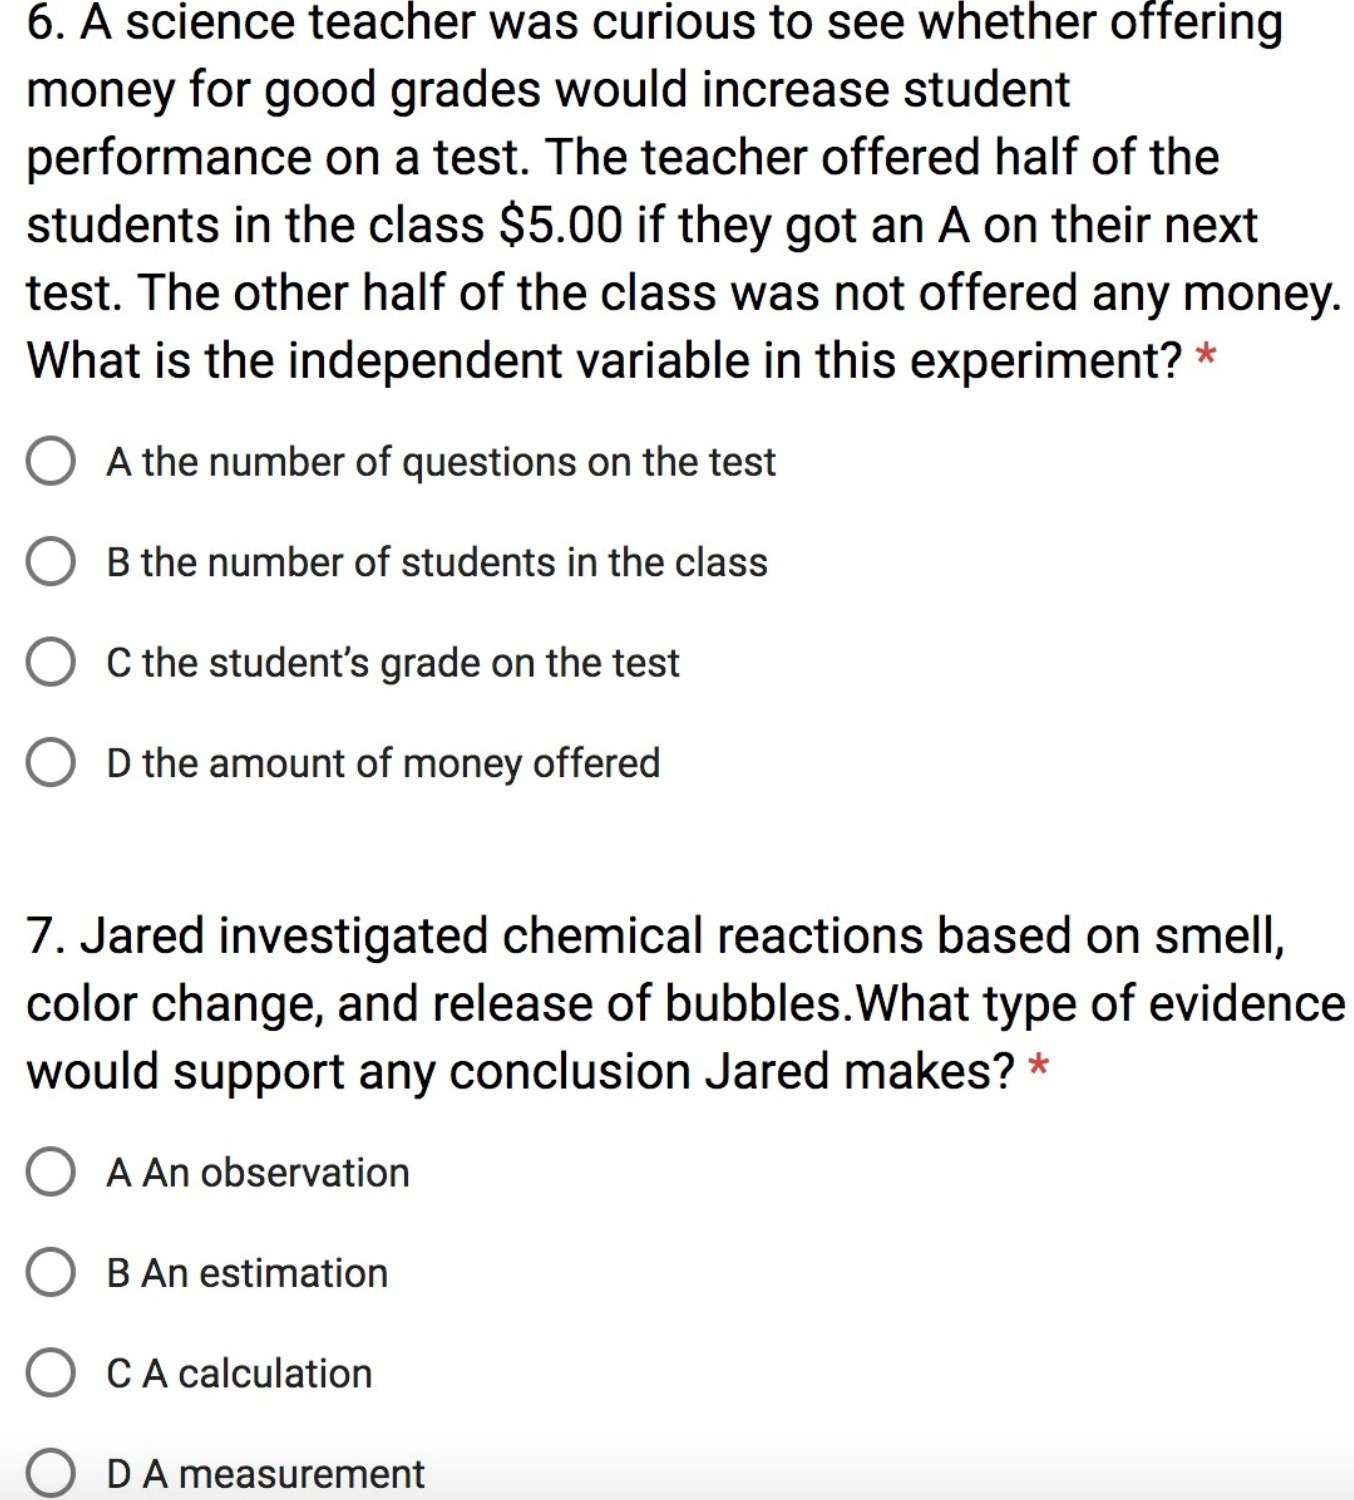The image size is (1354, 1500).
Task: Choose 'A measurement' radio button
Action: click(50, 1474)
